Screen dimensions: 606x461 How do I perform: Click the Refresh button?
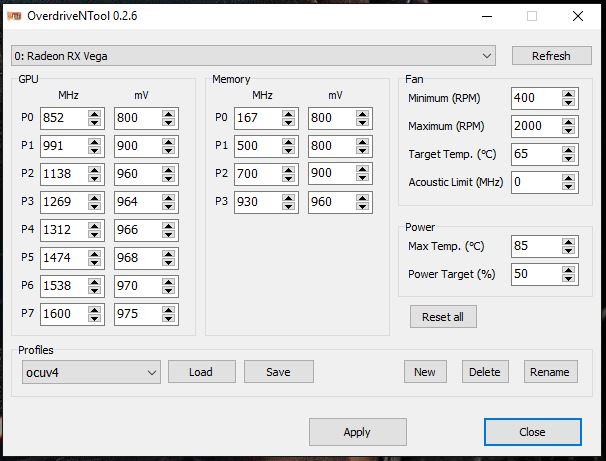point(551,56)
